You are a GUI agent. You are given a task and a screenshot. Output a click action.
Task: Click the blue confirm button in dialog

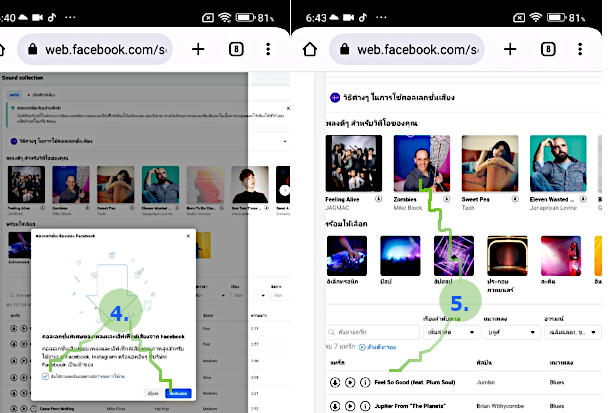pyautogui.click(x=178, y=393)
